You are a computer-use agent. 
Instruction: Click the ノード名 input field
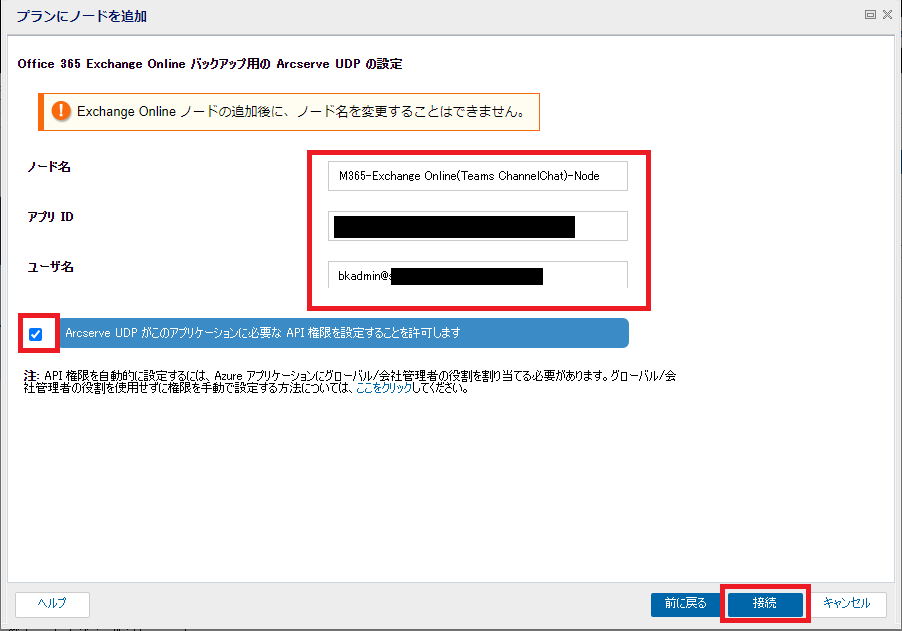click(477, 176)
